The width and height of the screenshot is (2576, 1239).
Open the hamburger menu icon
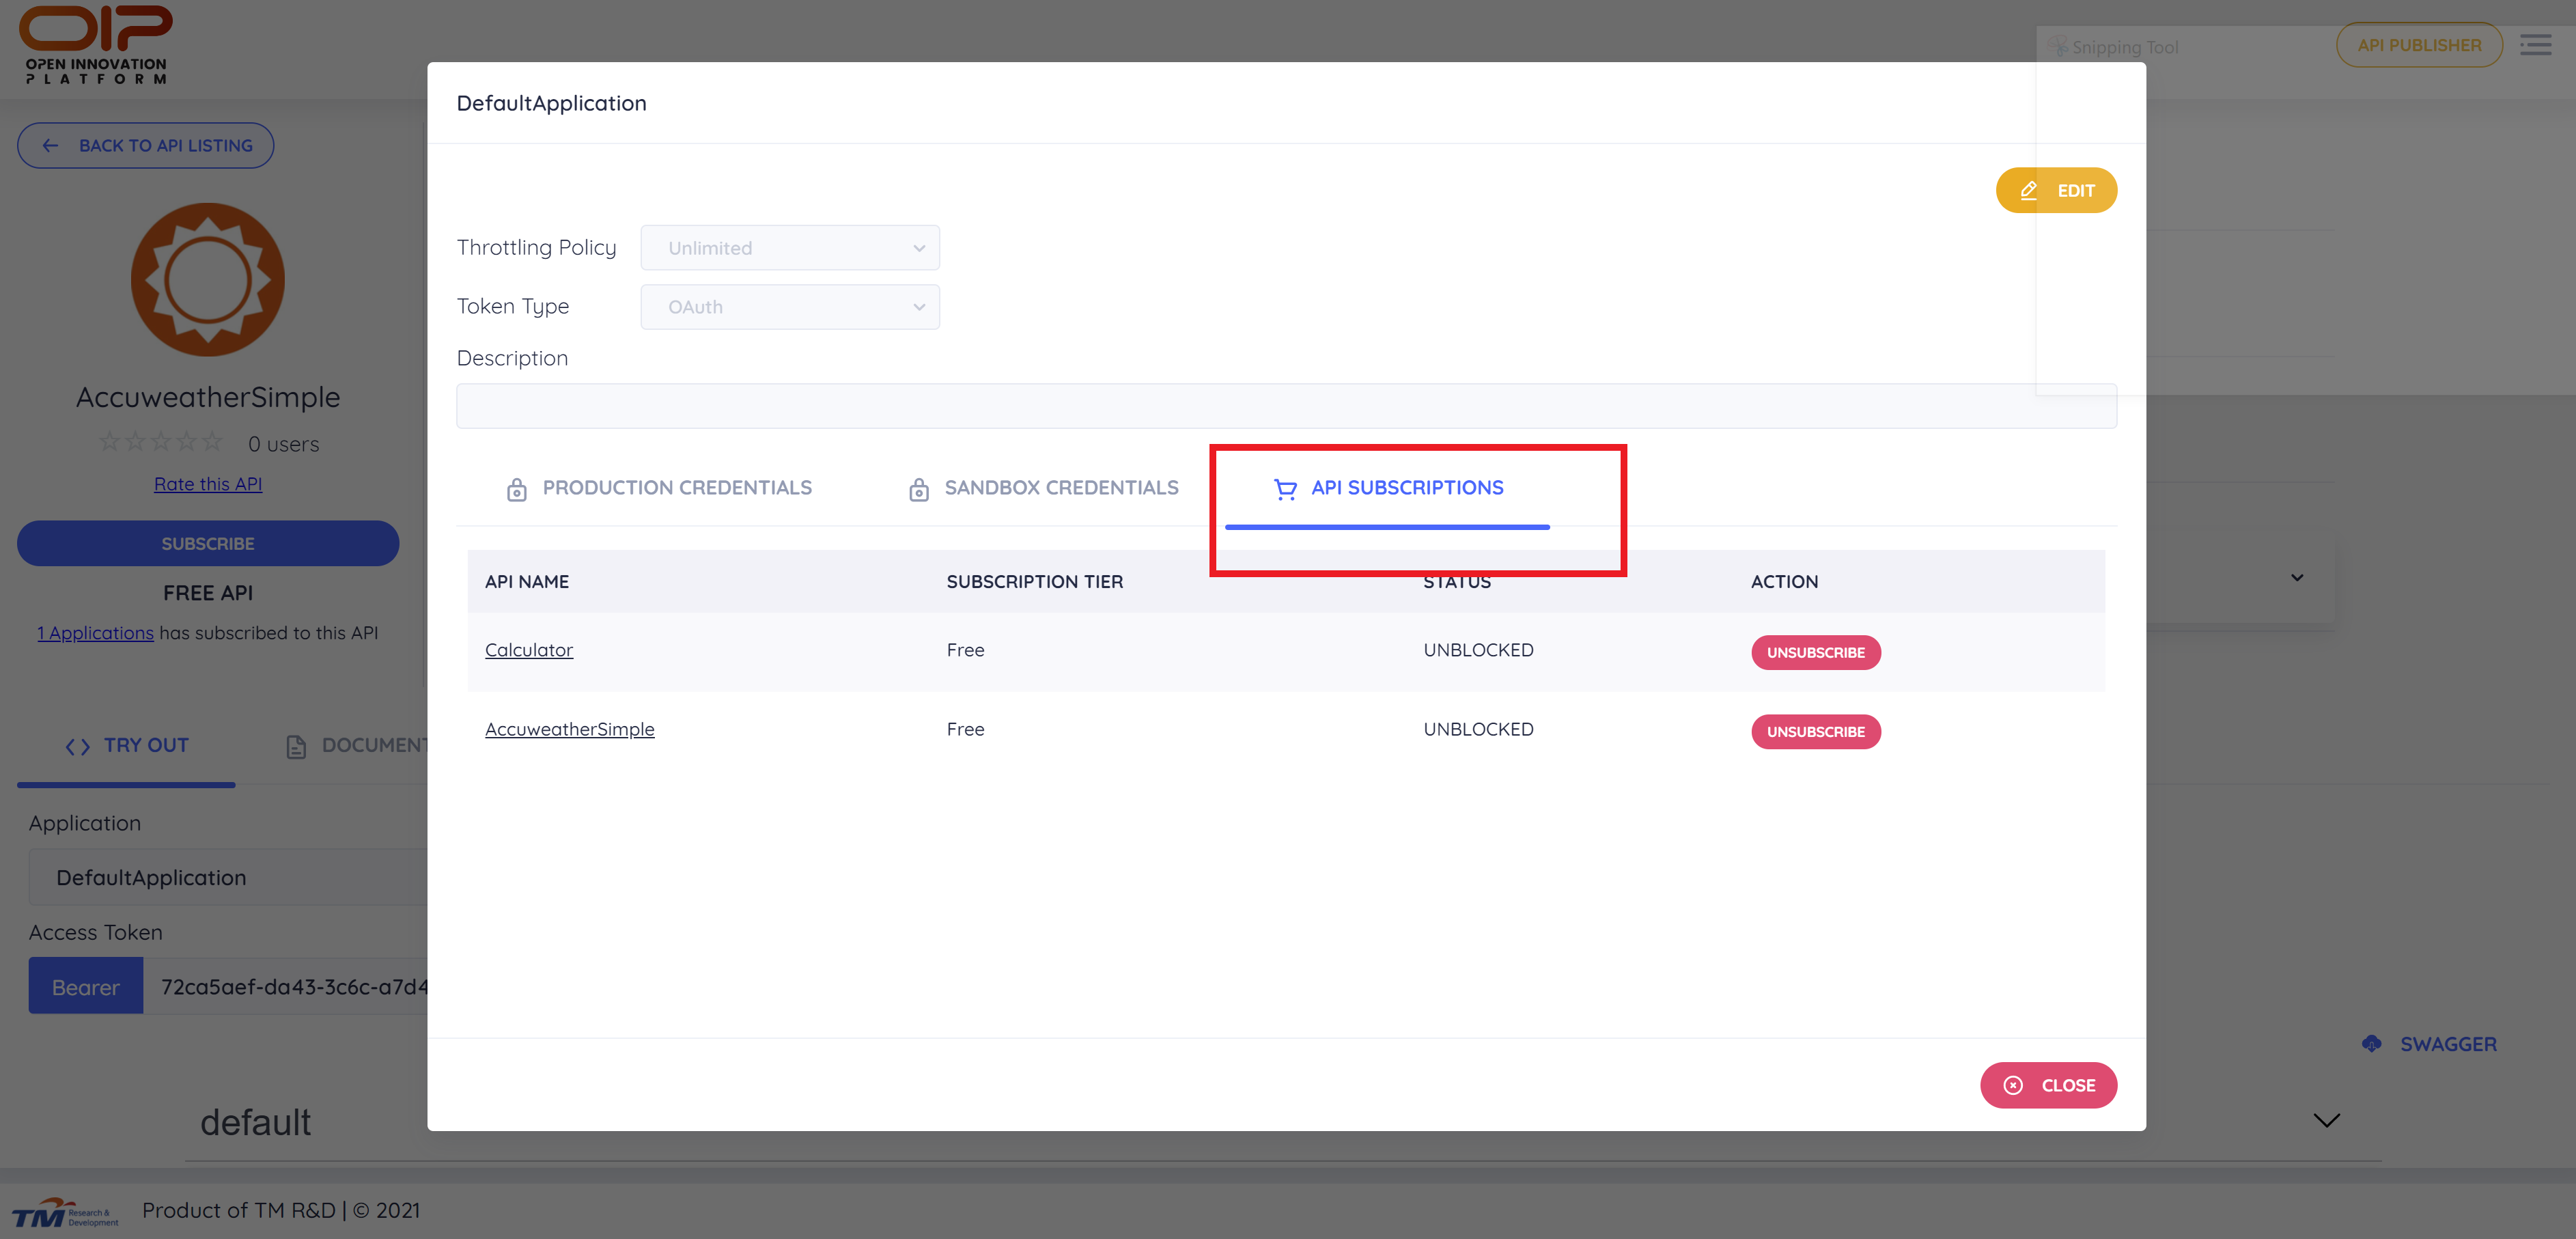coord(2536,45)
